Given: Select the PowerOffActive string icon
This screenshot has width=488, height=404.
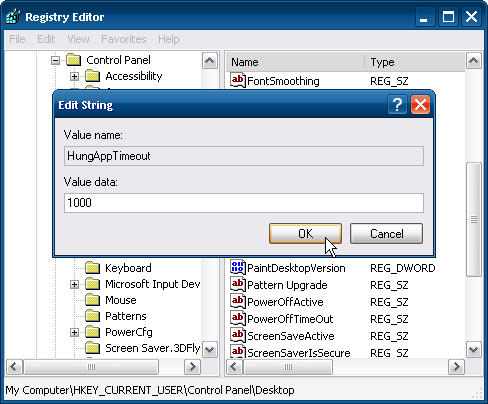Looking at the screenshot, I should pos(237,301).
